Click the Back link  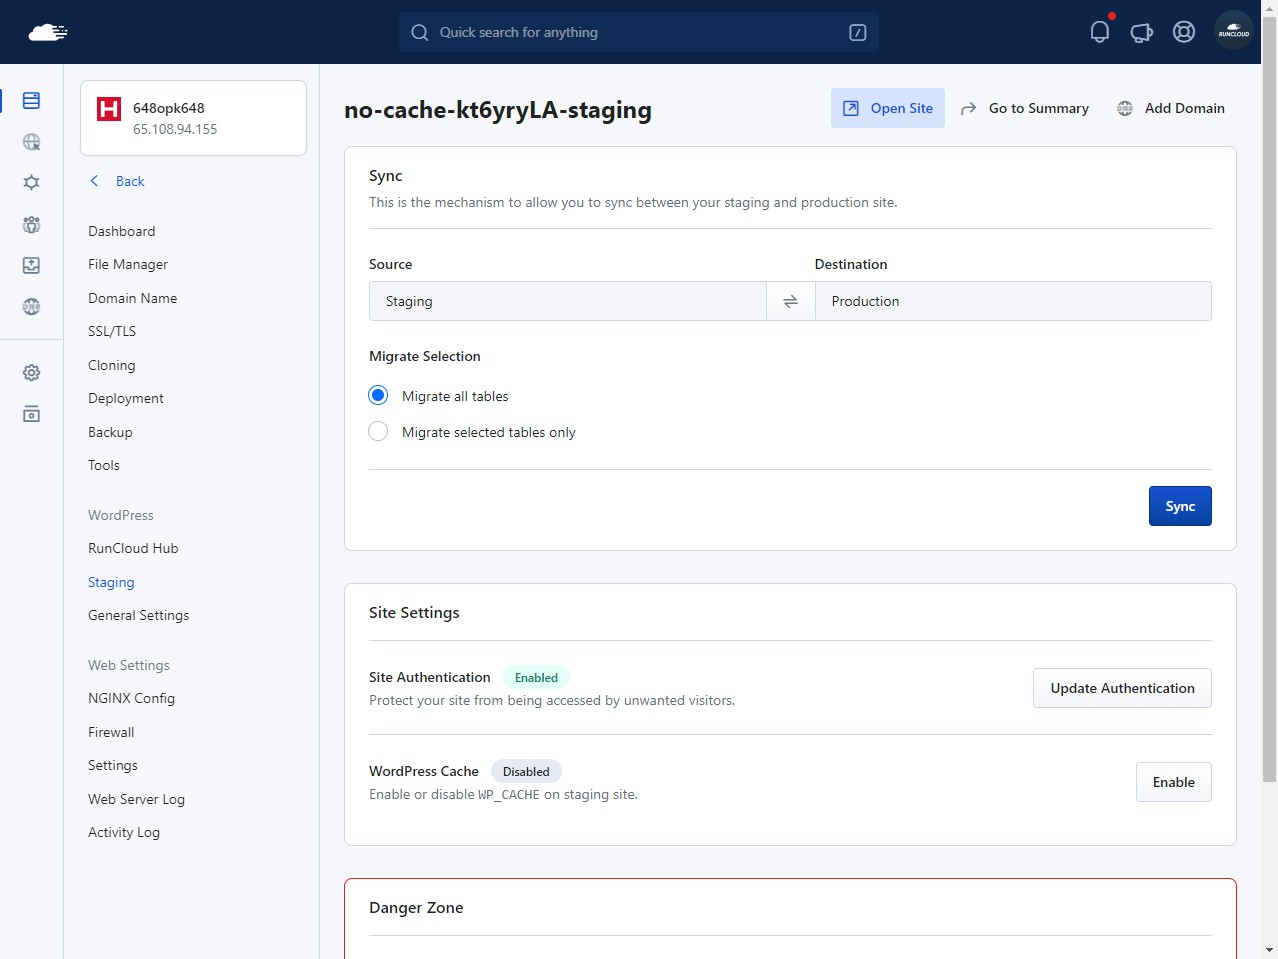(x=130, y=181)
